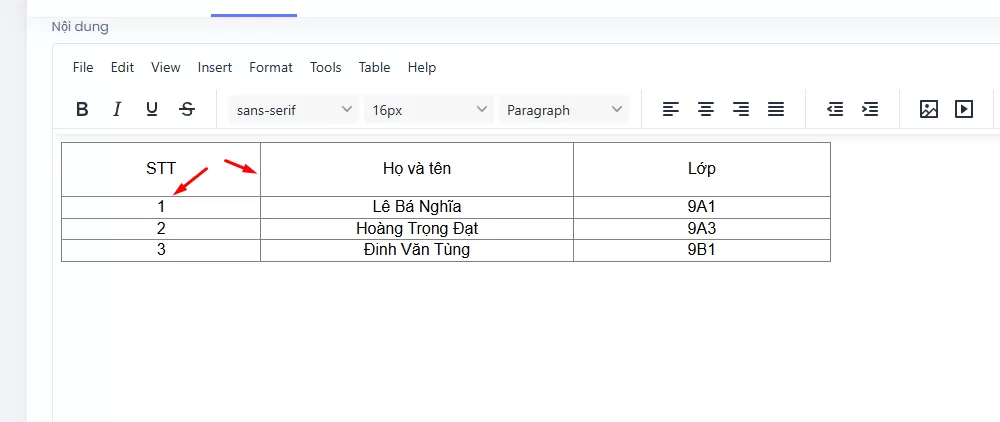Insert media video button
Image resolution: width=1000 pixels, height=422 pixels.
964,109
